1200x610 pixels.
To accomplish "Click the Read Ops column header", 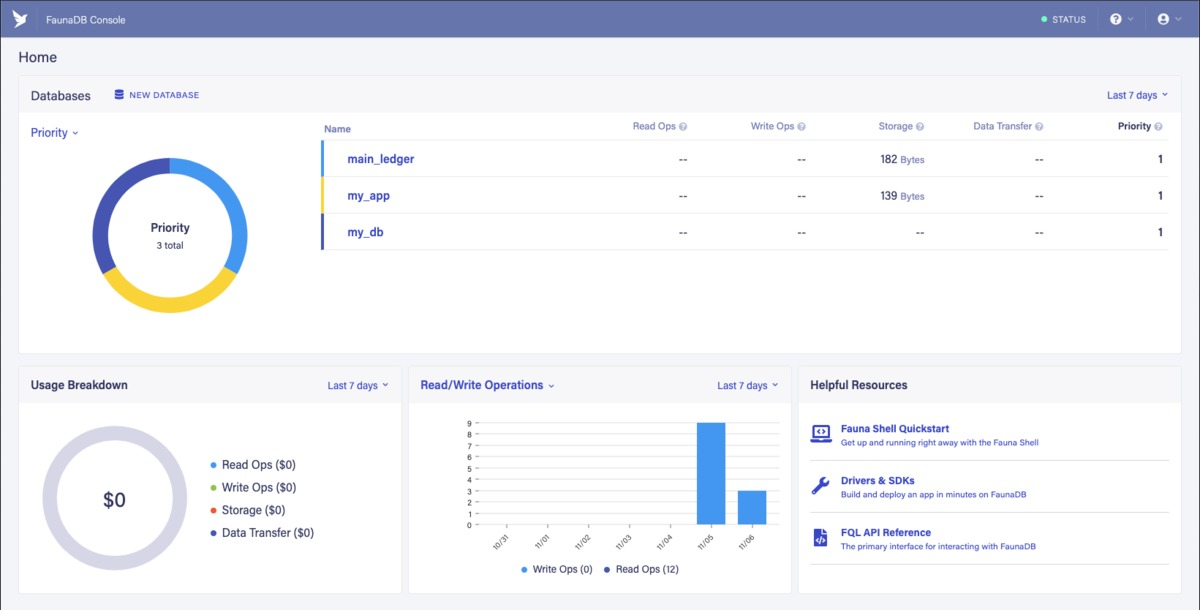I will pos(654,127).
